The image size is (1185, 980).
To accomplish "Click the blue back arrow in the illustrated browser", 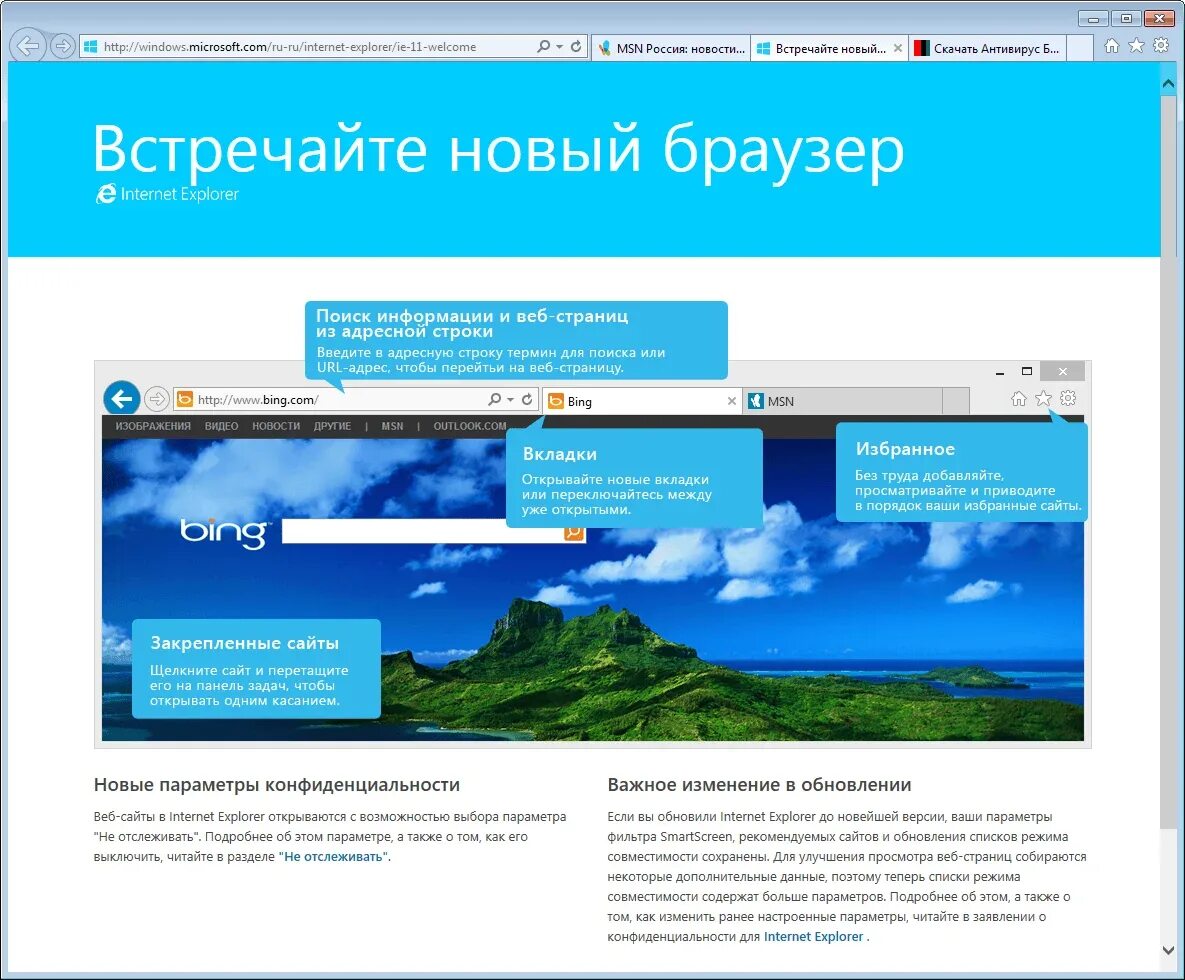I will coord(122,397).
